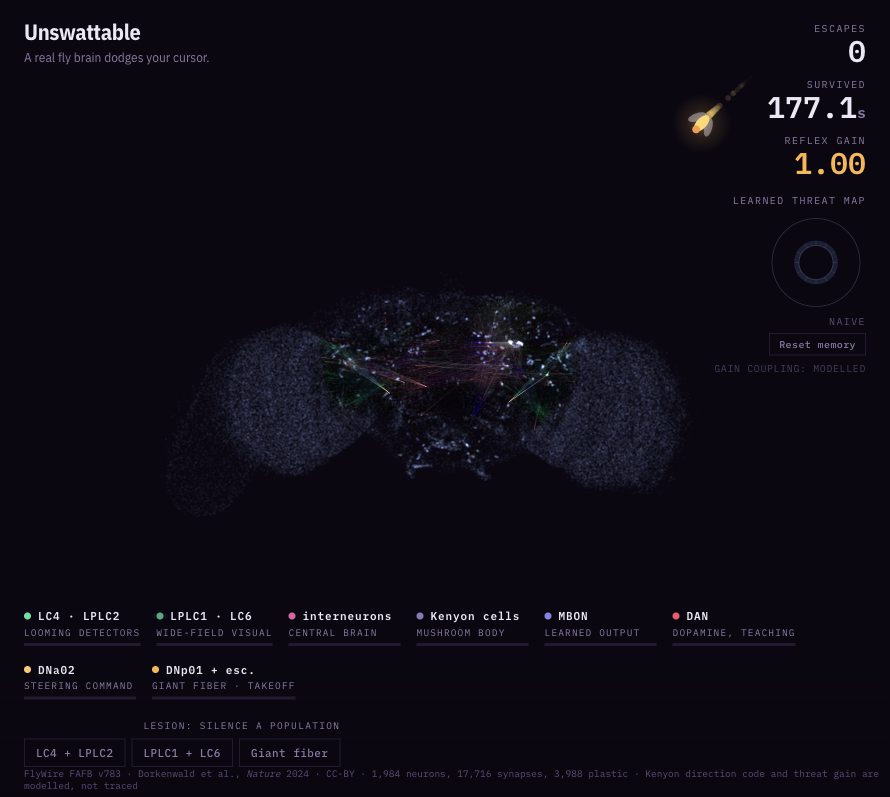Screen dimensions: 890x797
Task: Click the red dot beside DAN
Action: point(676,616)
